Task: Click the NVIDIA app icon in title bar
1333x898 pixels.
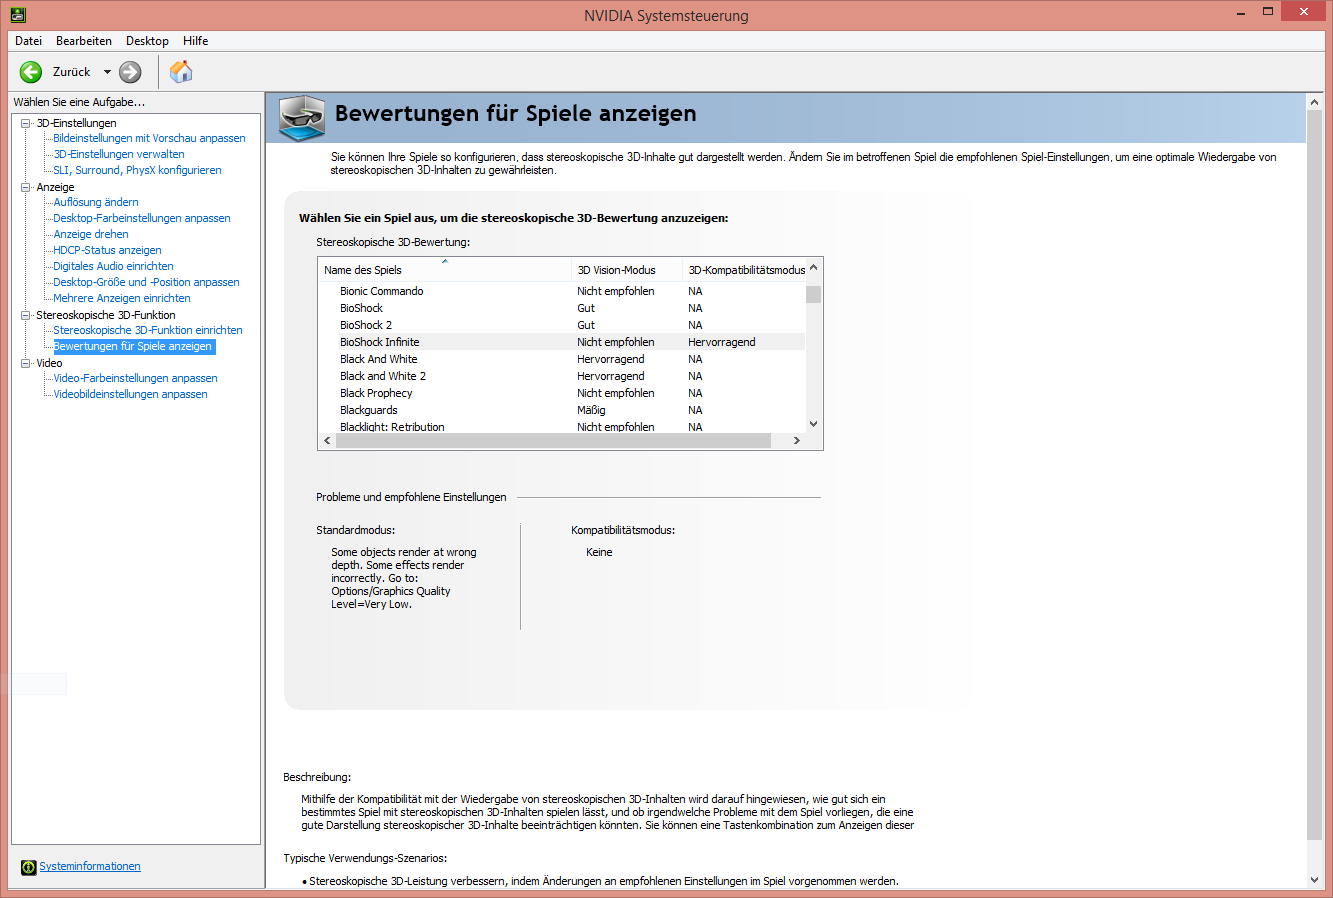Action: [17, 15]
